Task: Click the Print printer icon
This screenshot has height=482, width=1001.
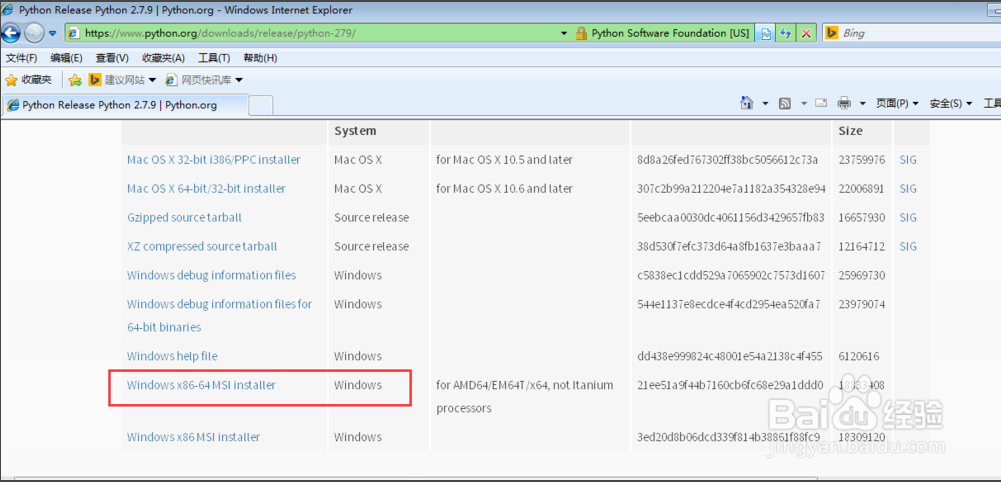Action: click(845, 103)
